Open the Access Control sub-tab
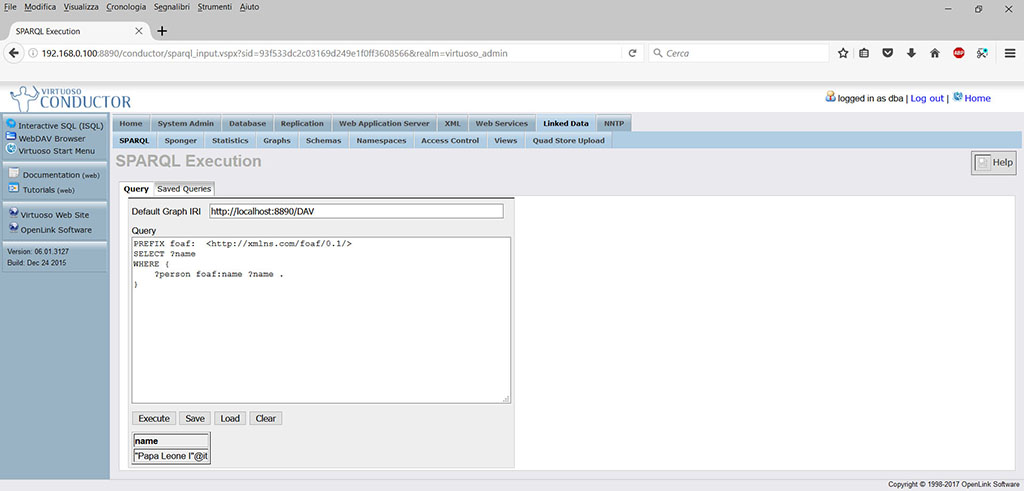 (450, 140)
